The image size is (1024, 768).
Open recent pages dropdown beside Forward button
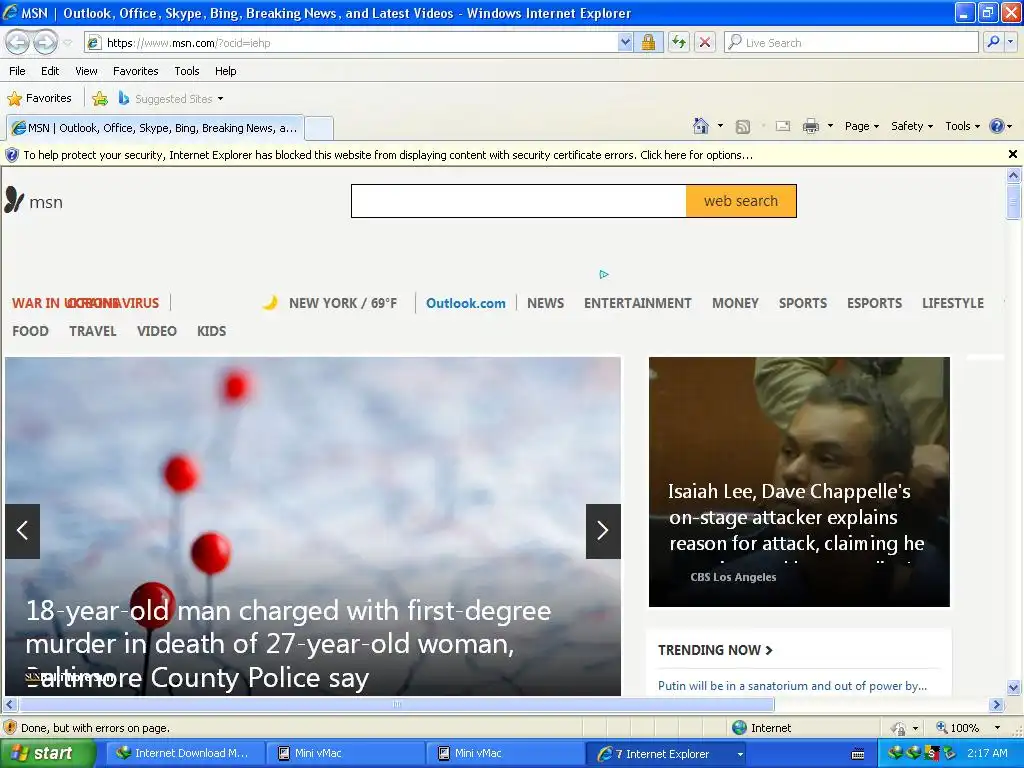click(67, 43)
